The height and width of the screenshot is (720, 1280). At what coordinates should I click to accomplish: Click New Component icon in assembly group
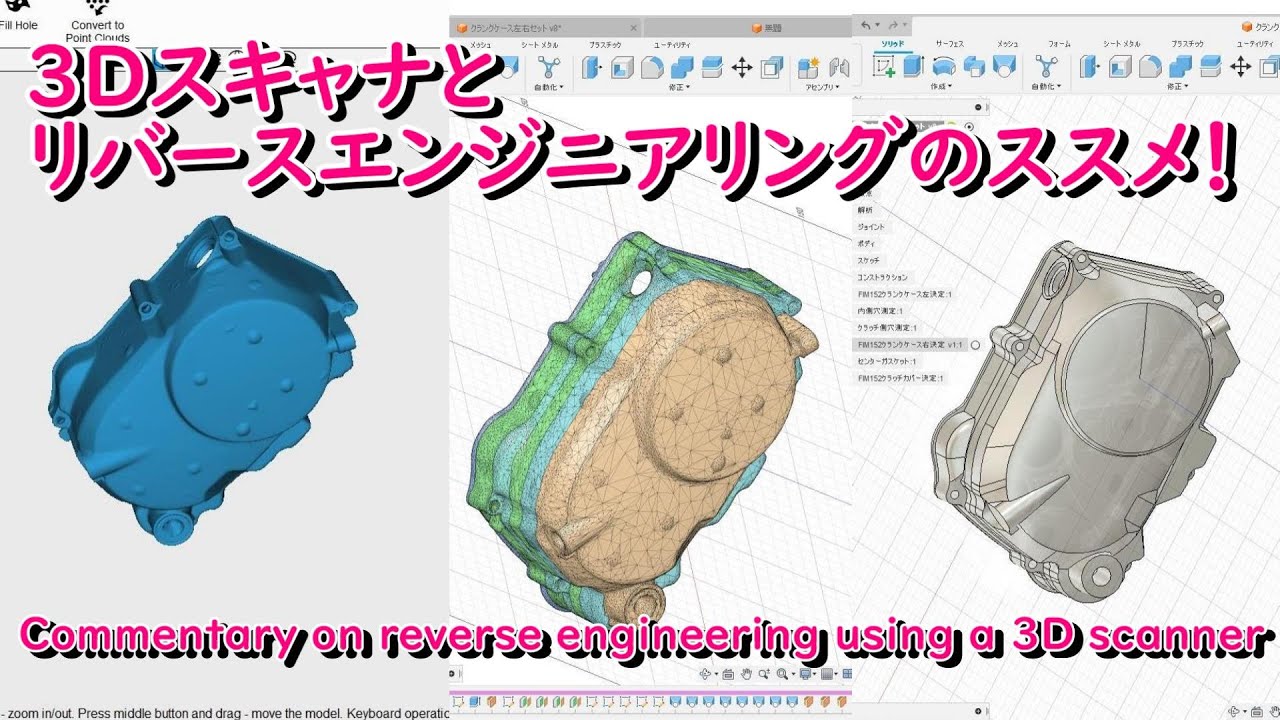click(x=808, y=67)
